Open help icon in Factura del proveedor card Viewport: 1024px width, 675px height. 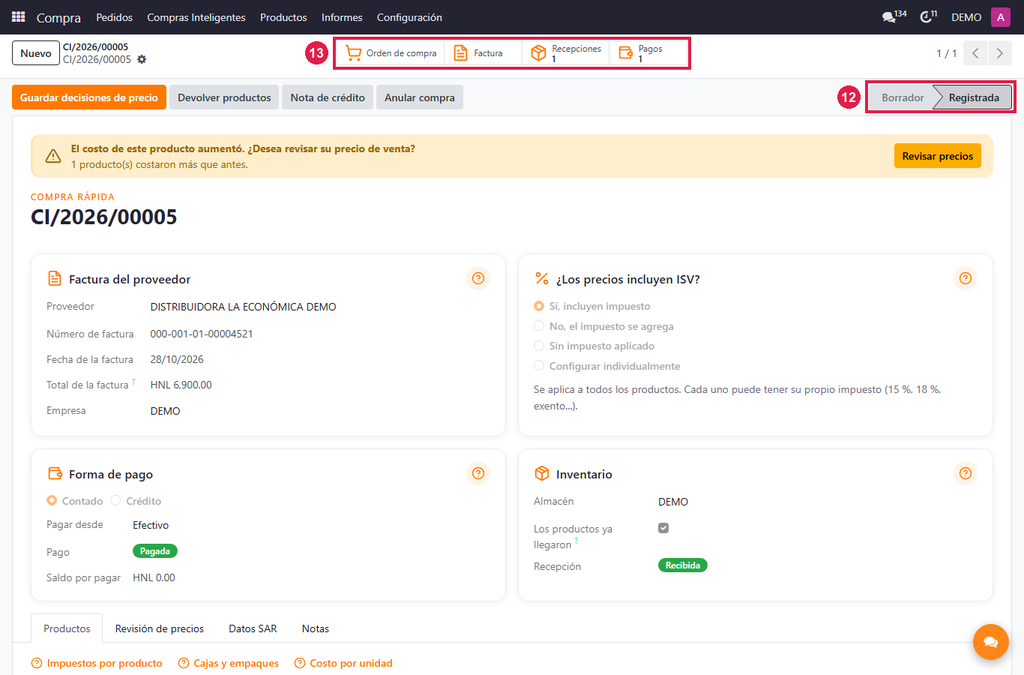pos(478,279)
